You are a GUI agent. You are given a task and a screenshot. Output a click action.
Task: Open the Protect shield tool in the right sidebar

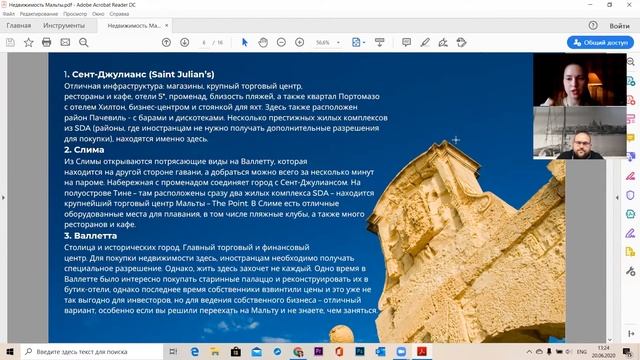click(631, 195)
